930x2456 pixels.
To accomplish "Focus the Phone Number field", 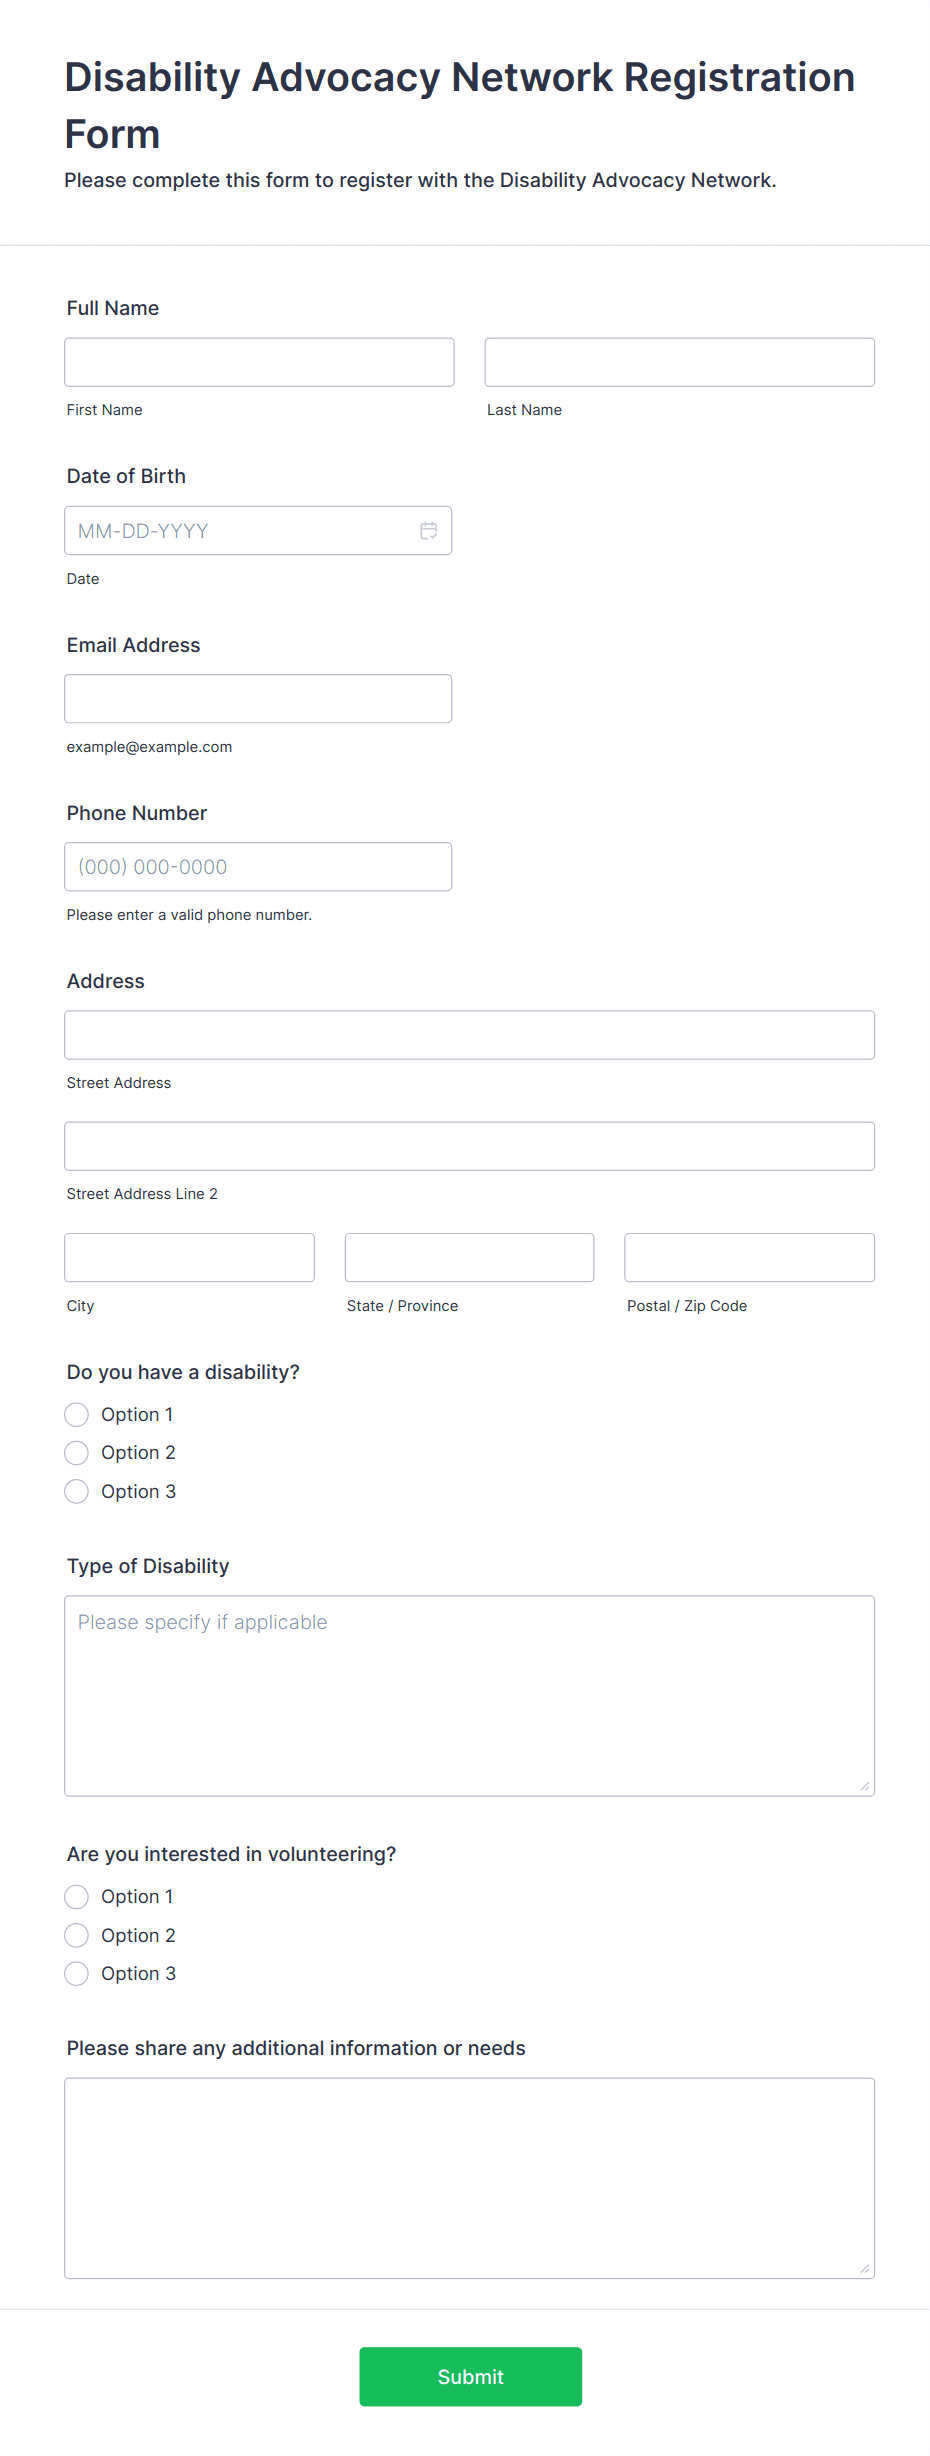I will pyautogui.click(x=258, y=866).
